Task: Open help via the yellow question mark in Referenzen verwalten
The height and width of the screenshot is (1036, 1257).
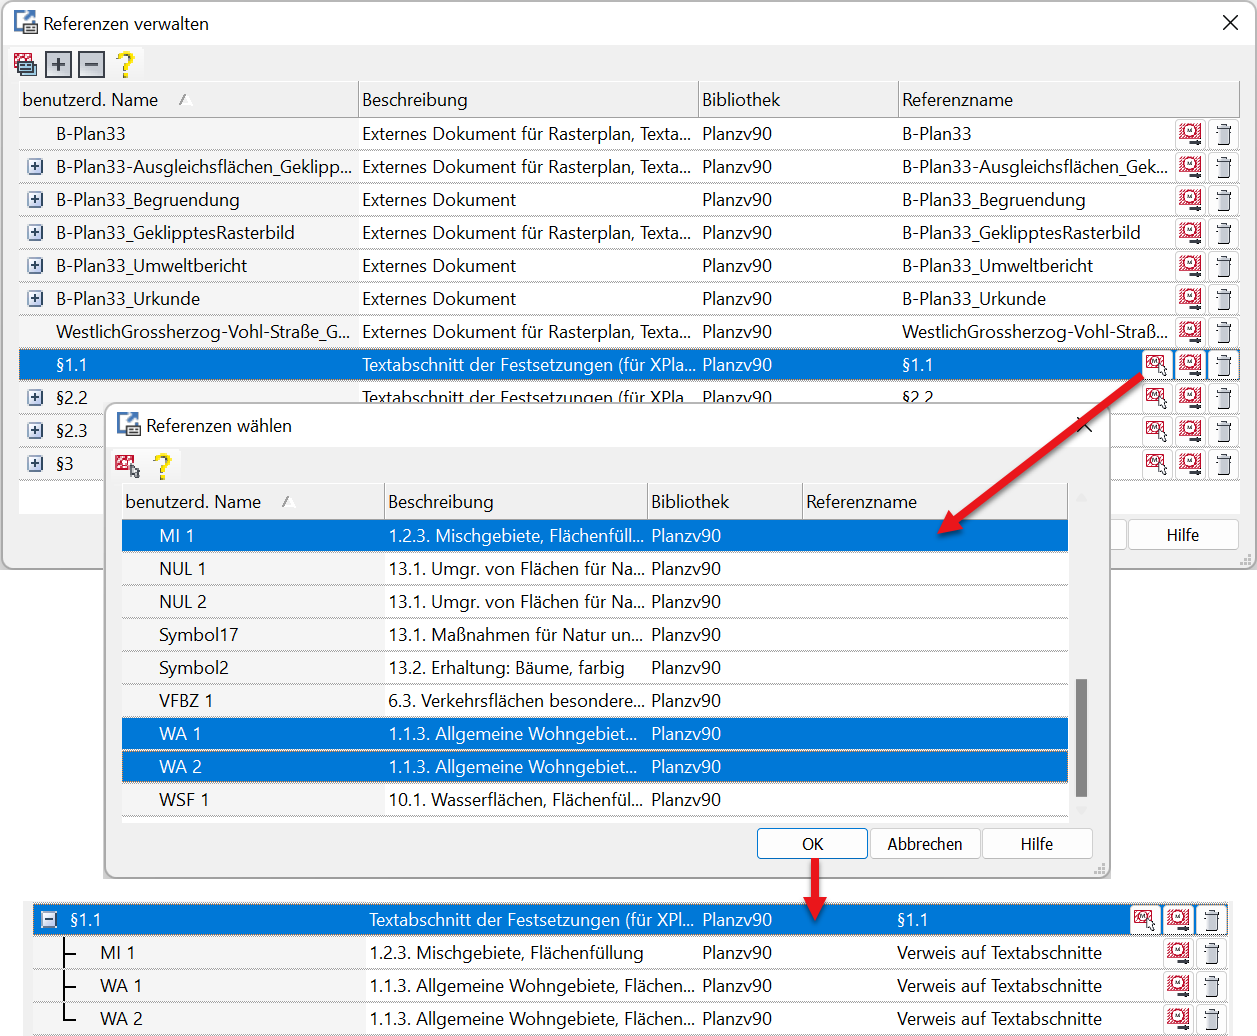Action: coord(125,65)
